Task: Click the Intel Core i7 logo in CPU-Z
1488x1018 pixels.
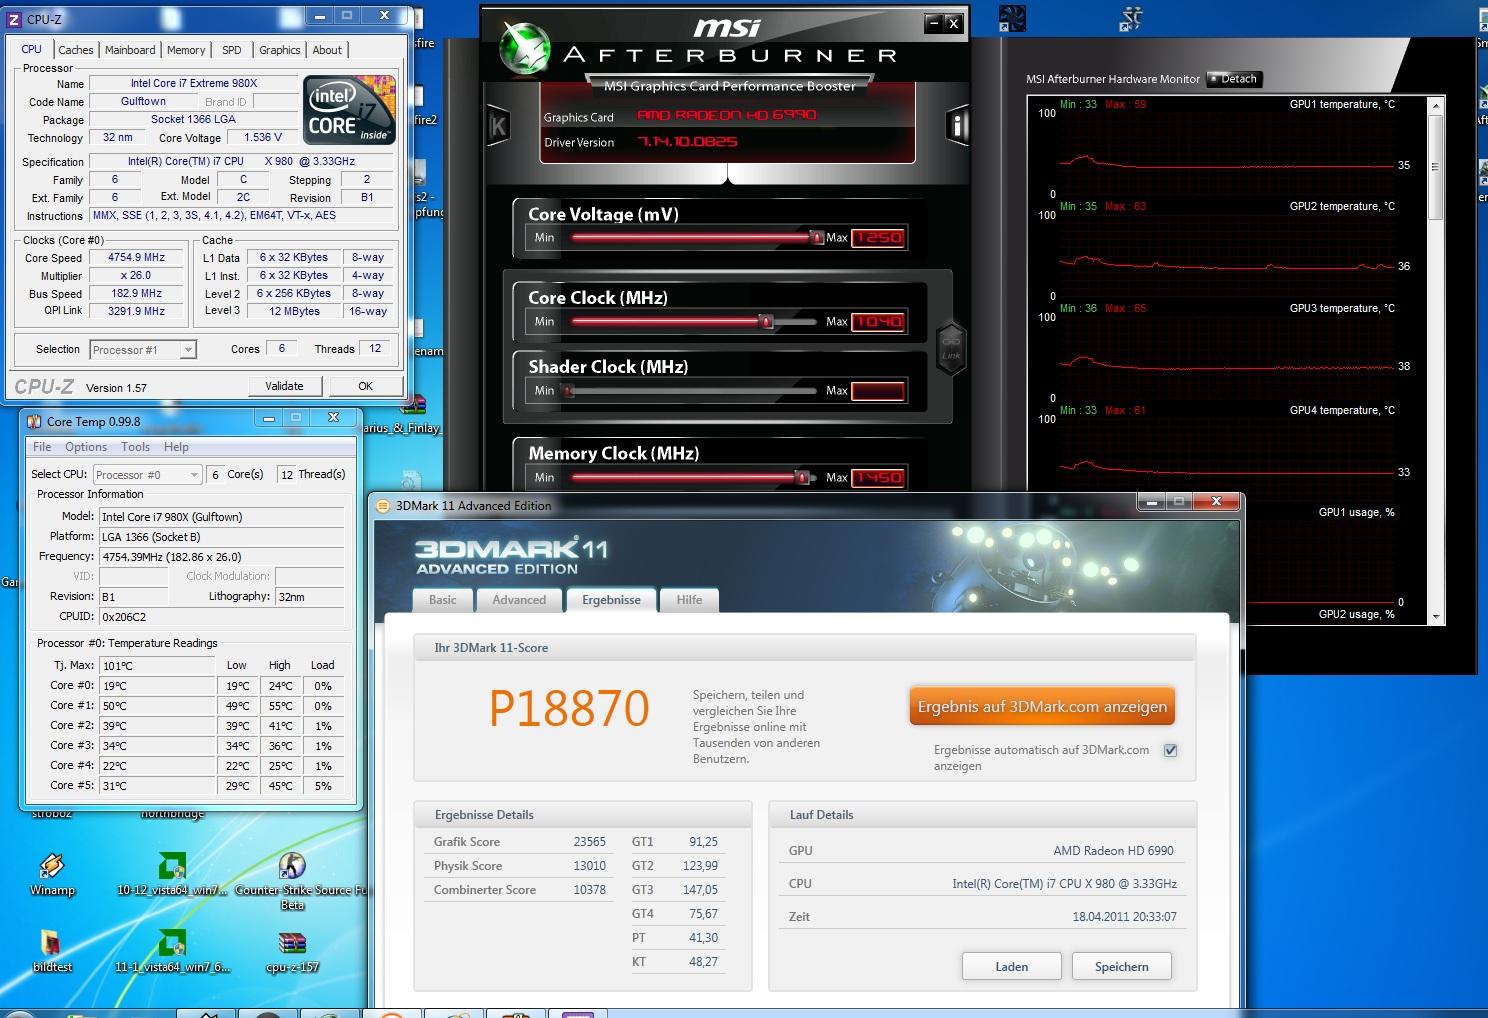Action: pos(350,111)
